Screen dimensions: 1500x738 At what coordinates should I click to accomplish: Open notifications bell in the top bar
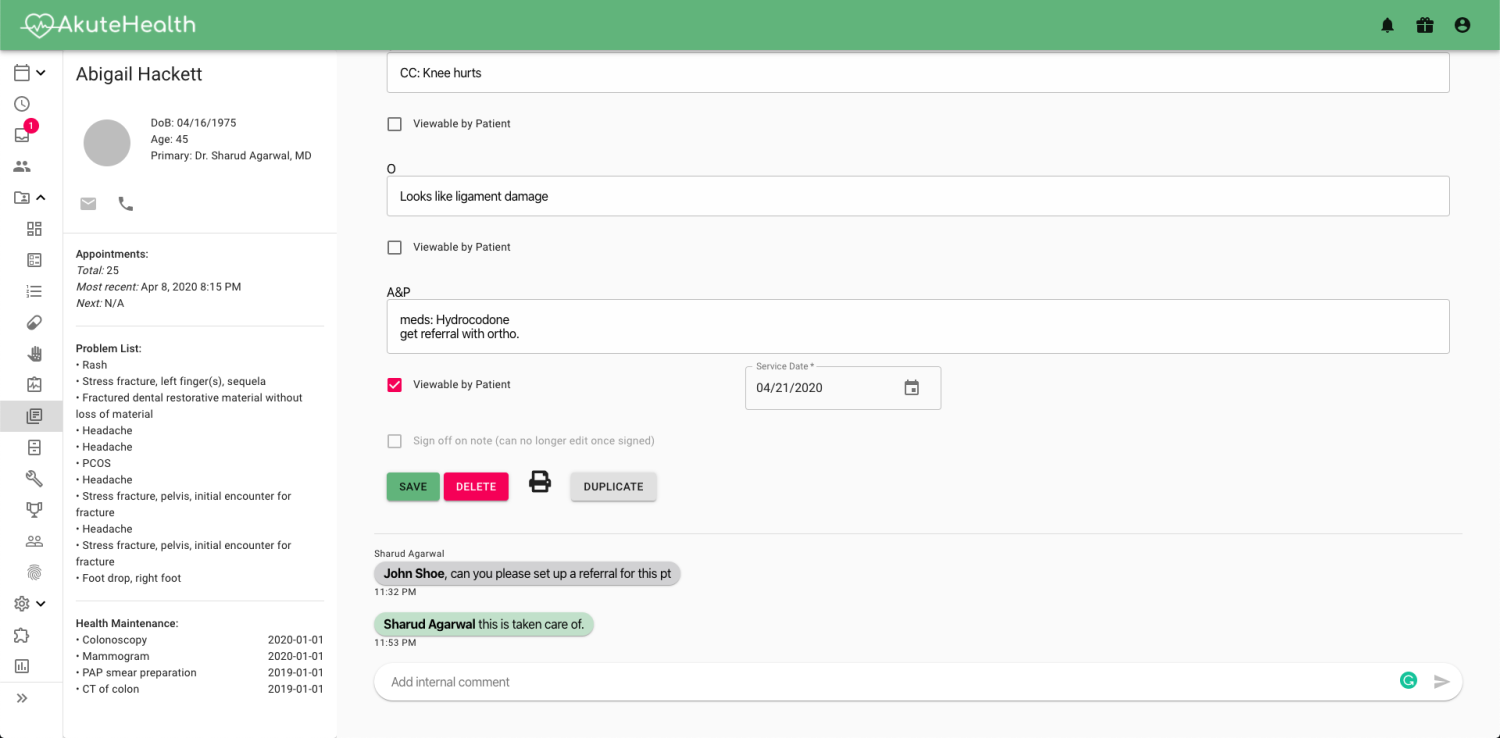[1387, 25]
